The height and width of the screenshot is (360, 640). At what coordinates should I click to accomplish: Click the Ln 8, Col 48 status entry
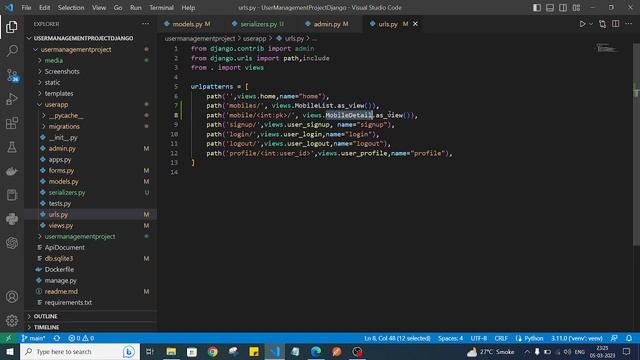point(397,338)
